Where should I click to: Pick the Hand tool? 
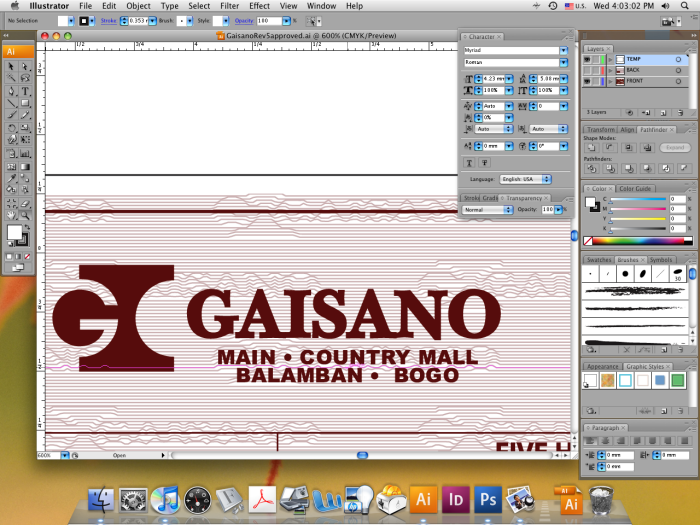(11, 214)
